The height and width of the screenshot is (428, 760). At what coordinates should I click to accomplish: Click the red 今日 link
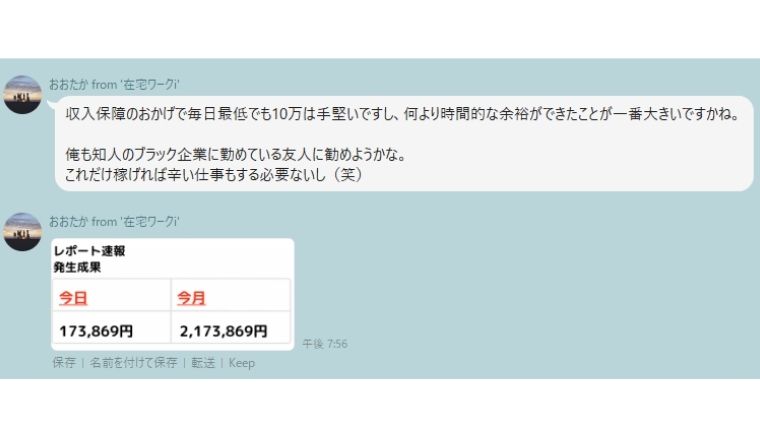click(x=73, y=298)
